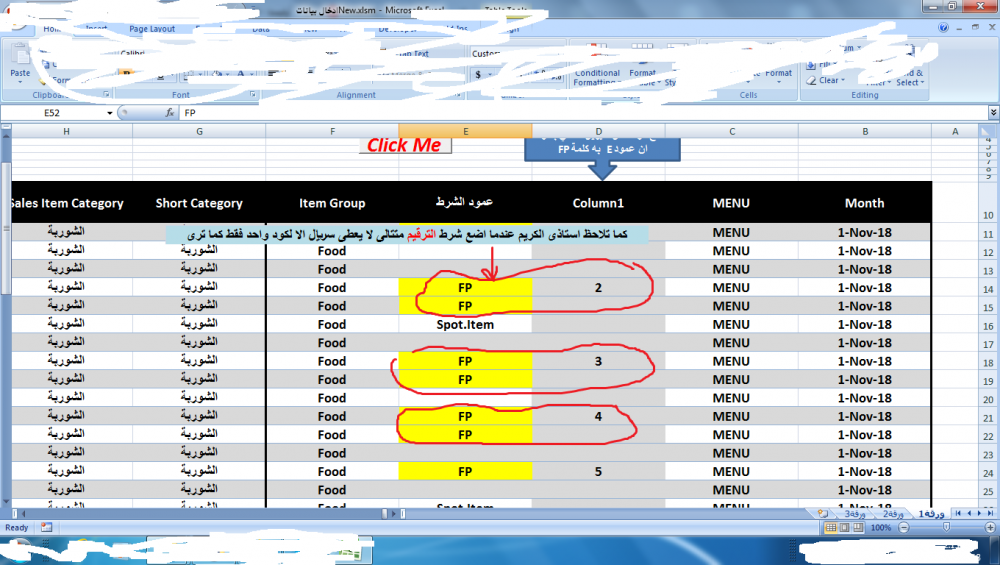Select the Short Category header cell
1000x565 pixels.
click(x=199, y=203)
